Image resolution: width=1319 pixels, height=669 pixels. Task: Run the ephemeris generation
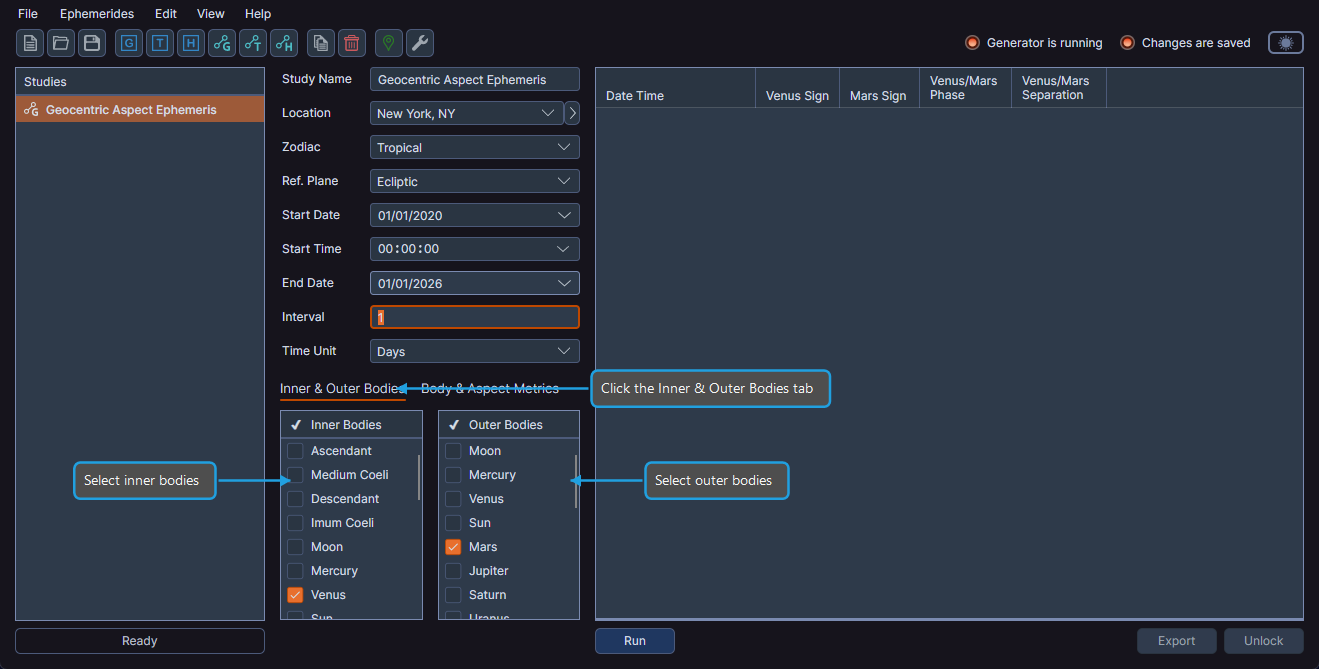[634, 640]
